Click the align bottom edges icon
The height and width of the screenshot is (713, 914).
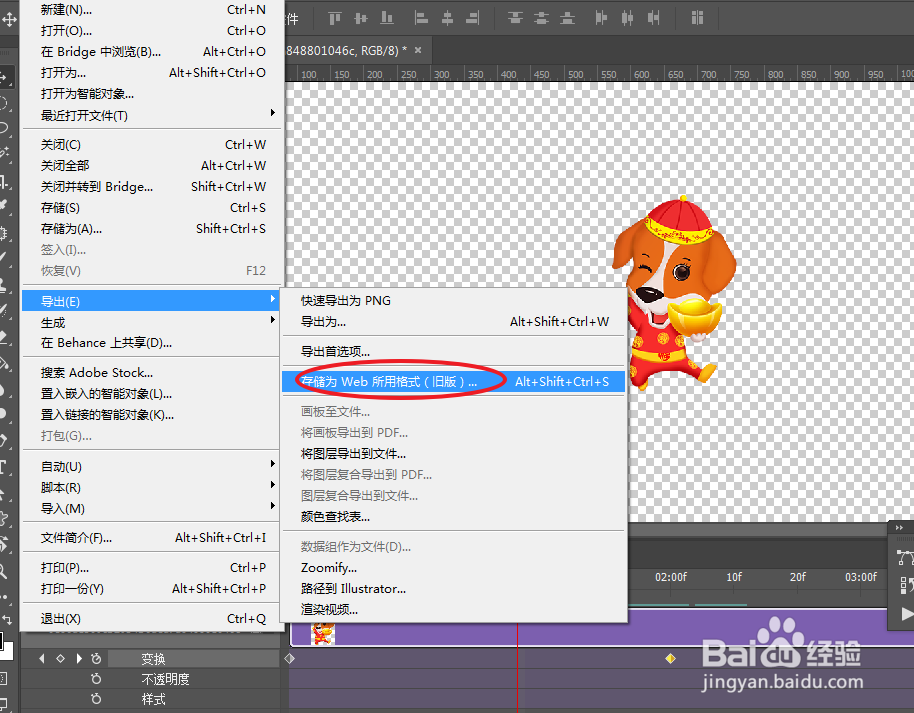click(387, 18)
